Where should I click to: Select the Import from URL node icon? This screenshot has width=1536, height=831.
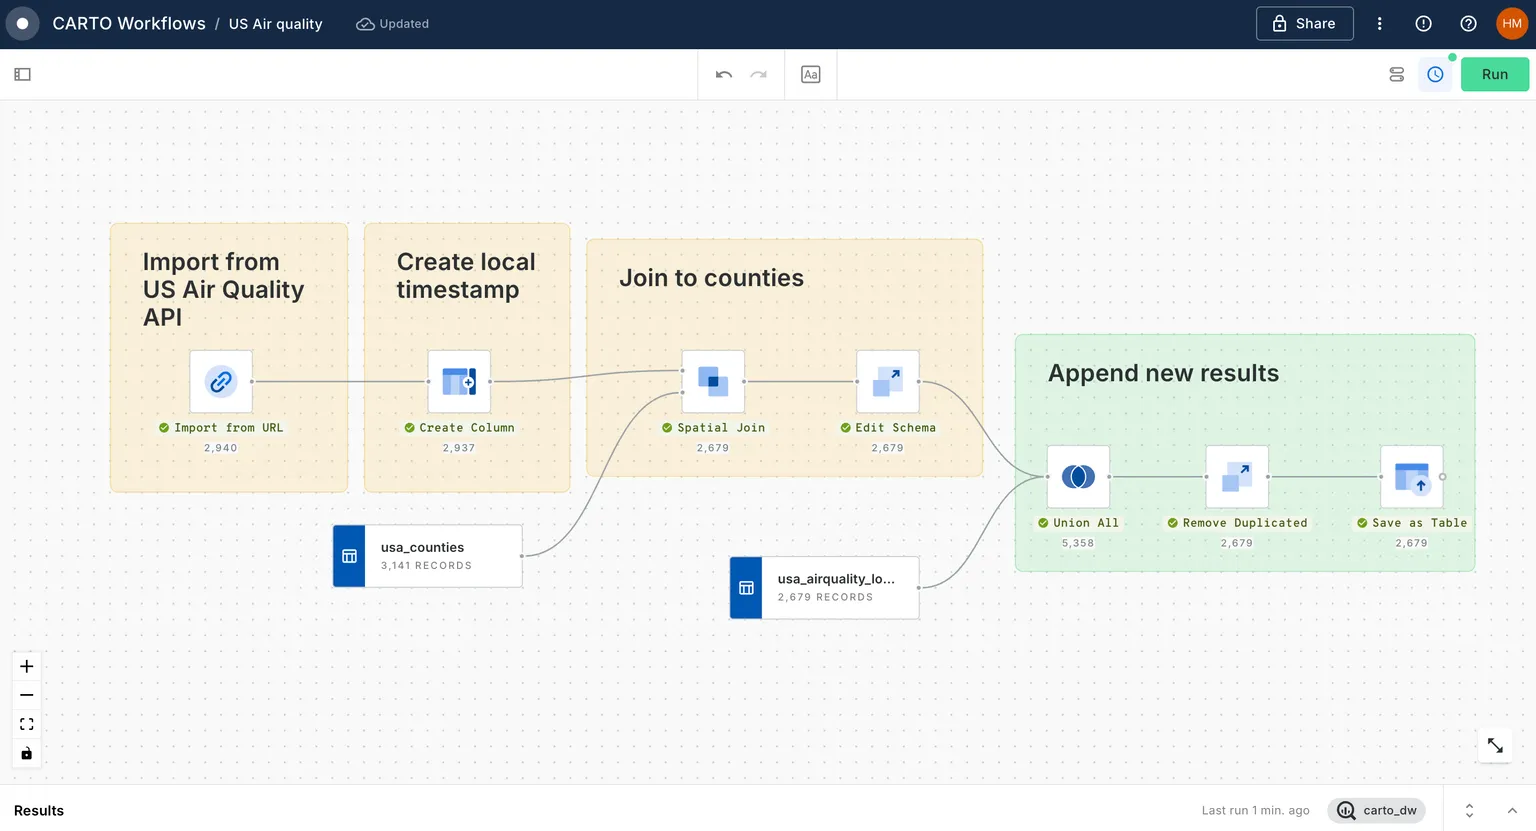[x=221, y=381]
